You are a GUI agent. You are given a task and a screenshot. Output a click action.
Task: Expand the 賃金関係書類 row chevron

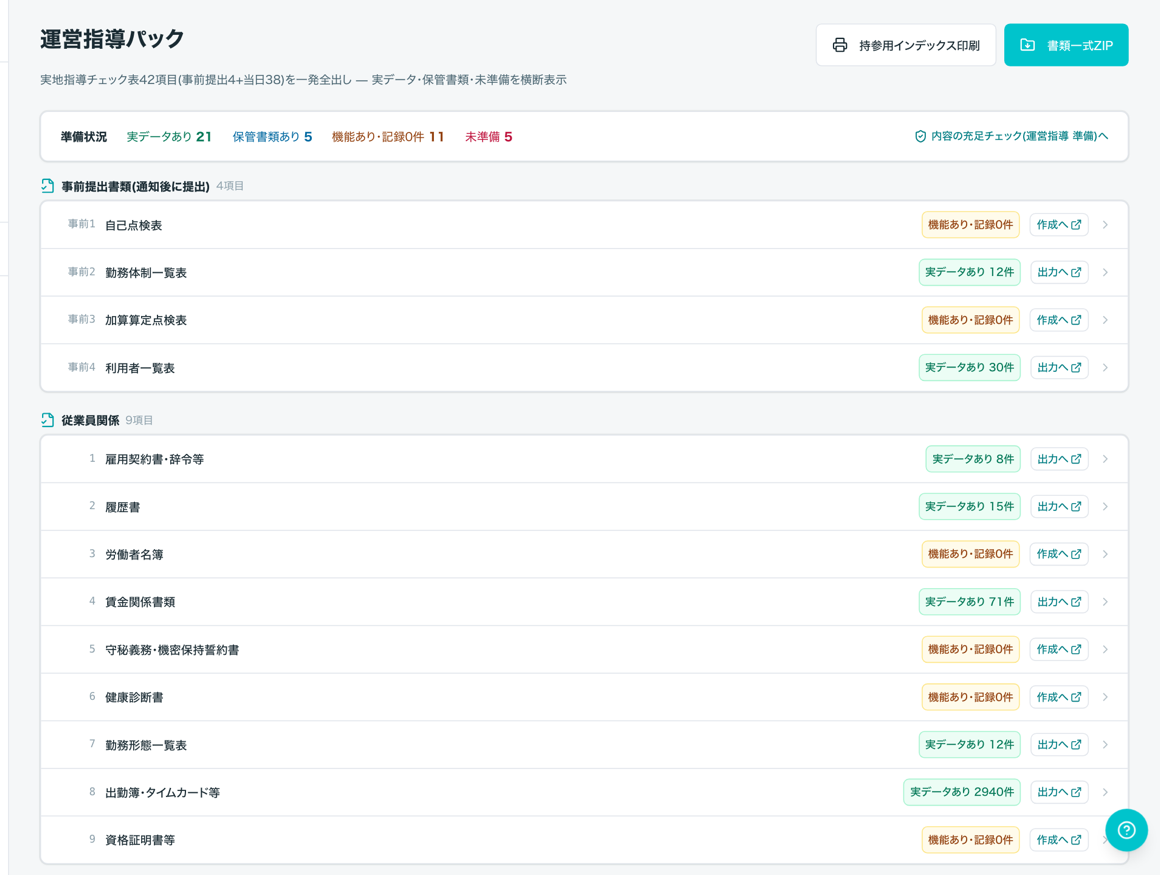1105,602
